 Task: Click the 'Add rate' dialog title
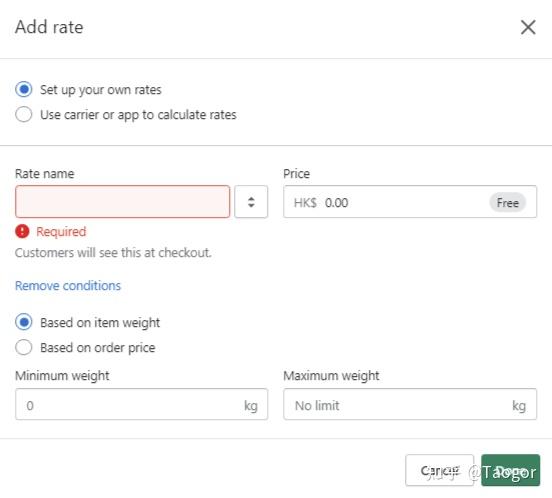[x=49, y=27]
